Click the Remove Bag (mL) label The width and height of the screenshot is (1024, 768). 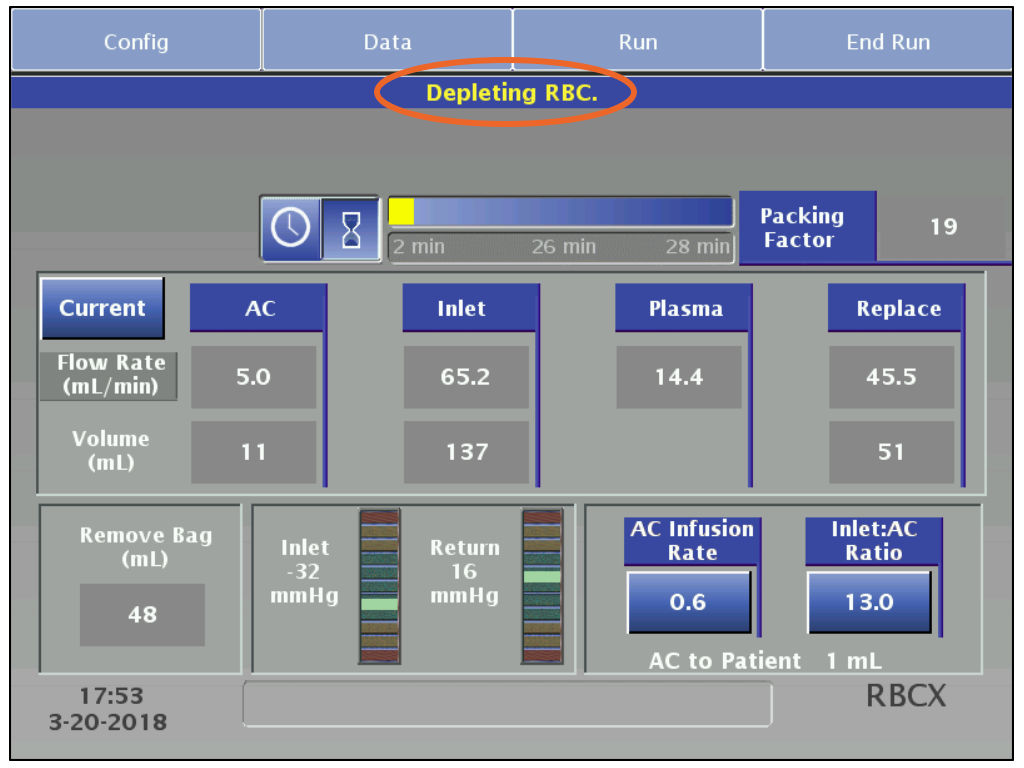pos(146,547)
